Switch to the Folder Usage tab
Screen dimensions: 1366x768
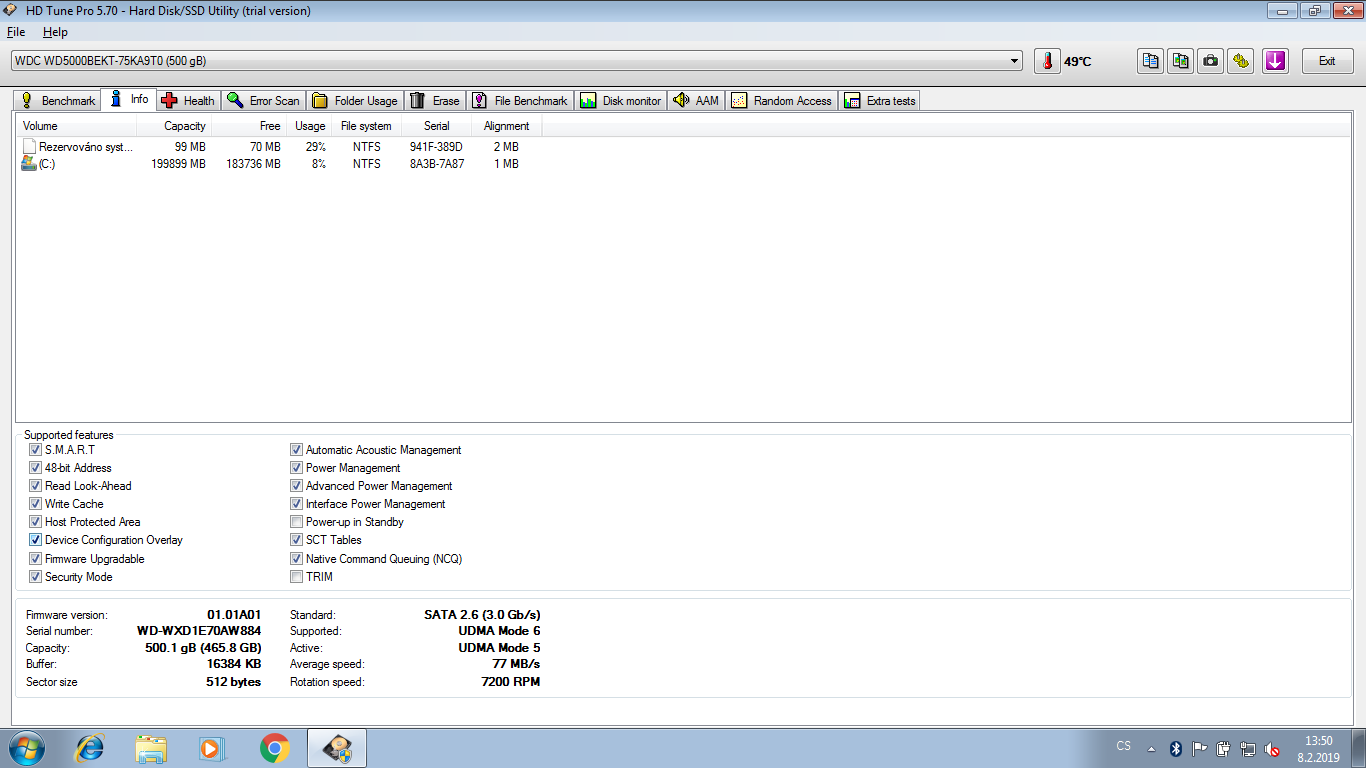tap(355, 101)
